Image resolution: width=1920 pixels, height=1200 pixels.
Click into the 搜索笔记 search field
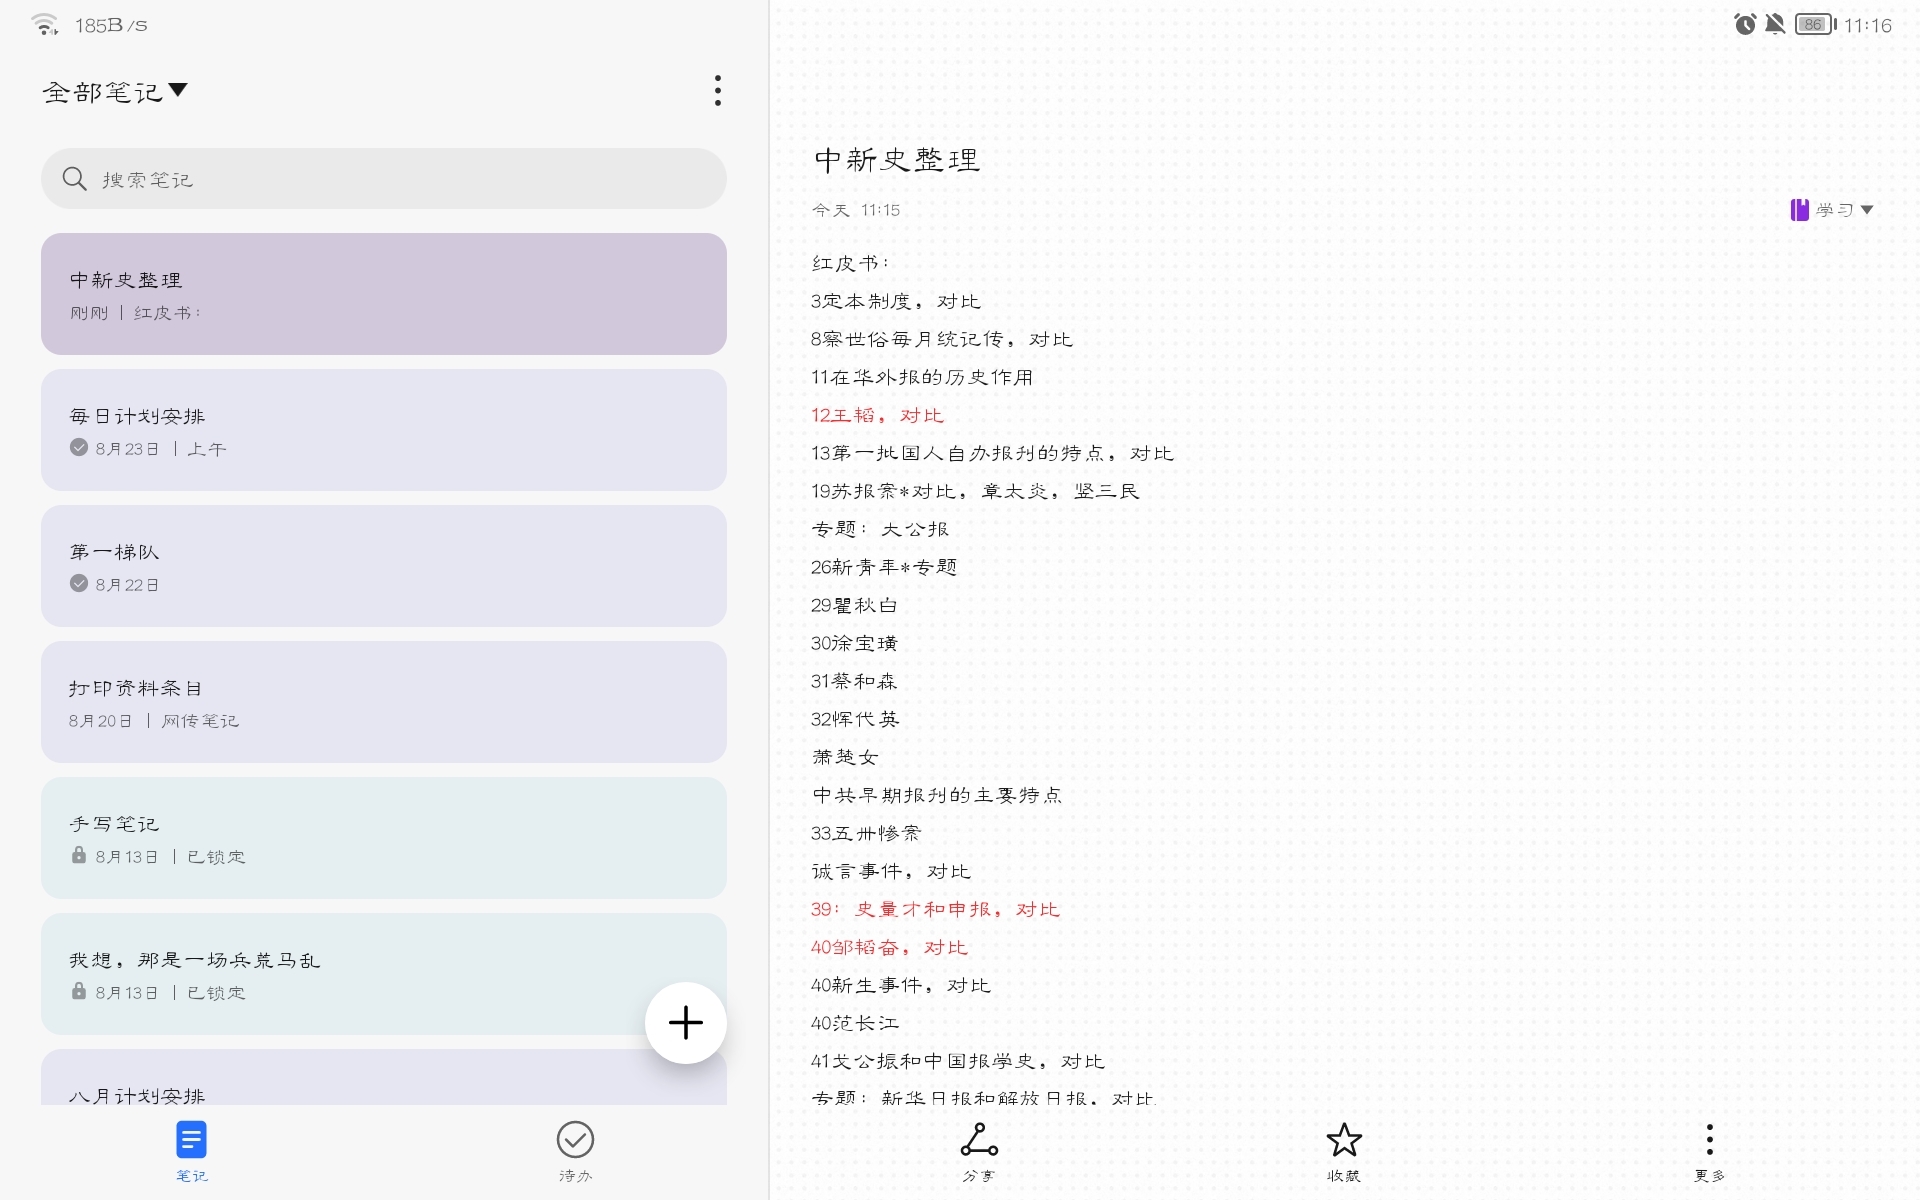[384, 179]
